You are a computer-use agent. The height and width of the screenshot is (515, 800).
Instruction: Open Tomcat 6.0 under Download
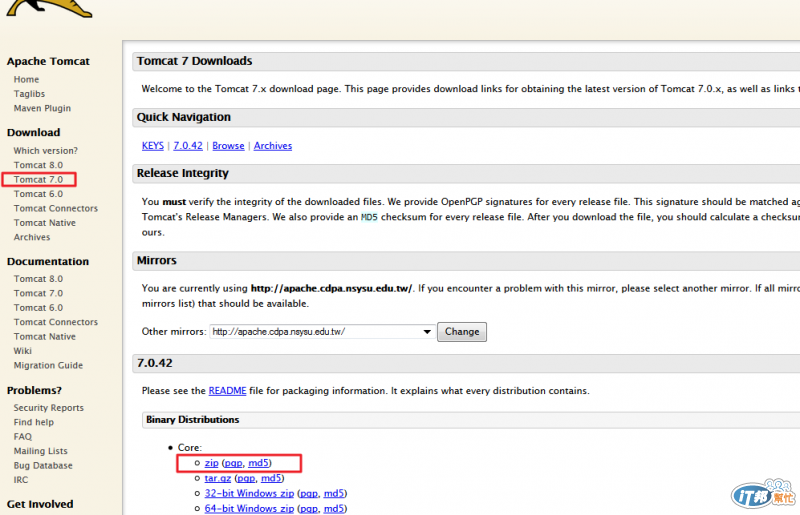(38, 194)
